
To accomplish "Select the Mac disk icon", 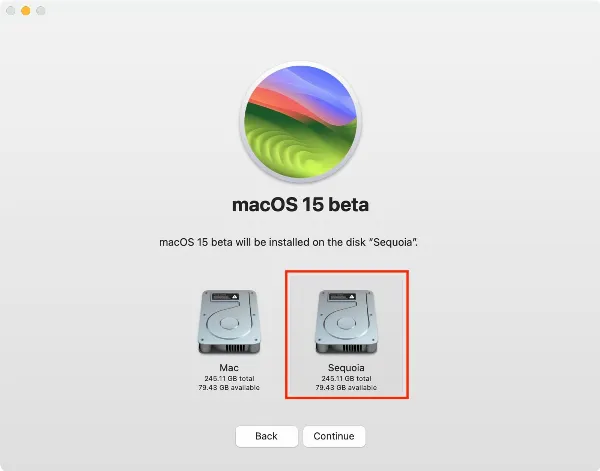I will [231, 323].
